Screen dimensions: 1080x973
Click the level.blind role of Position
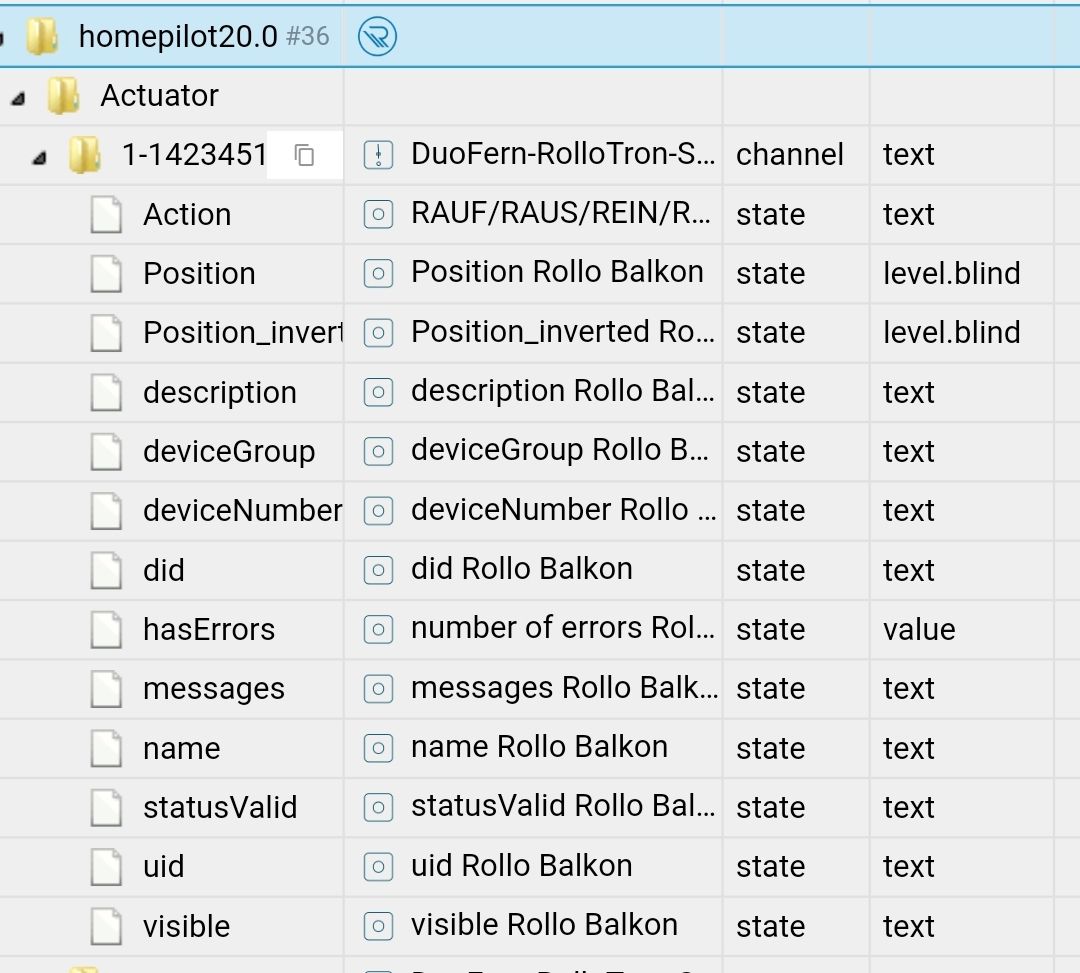(951, 273)
